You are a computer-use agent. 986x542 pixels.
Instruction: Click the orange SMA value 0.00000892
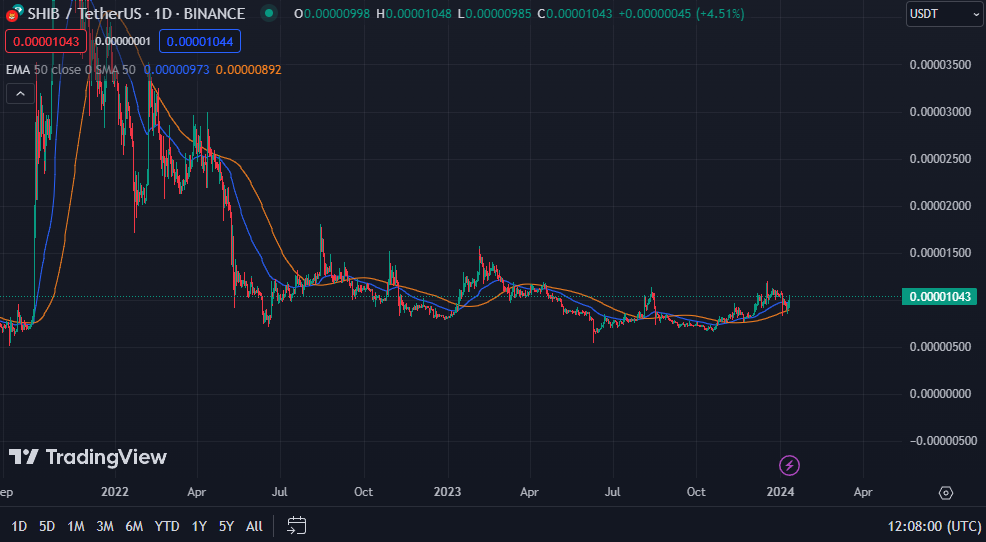click(248, 70)
